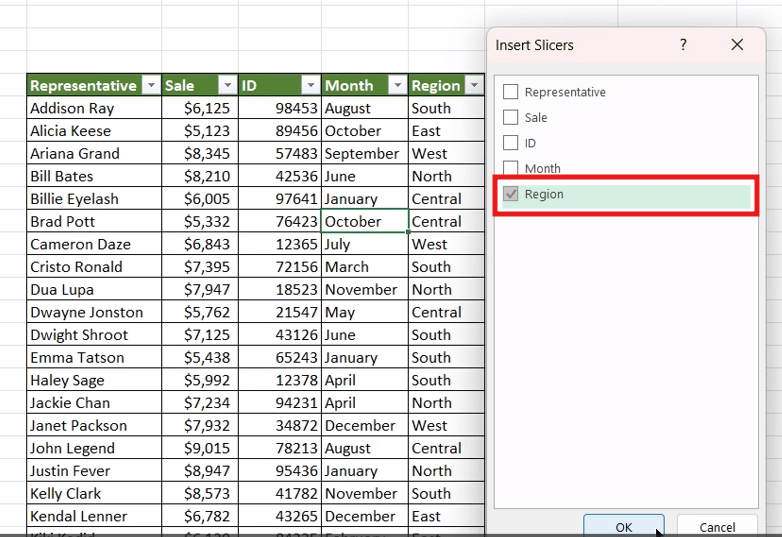Select the March month cell
782x537 pixels.
[x=365, y=266]
